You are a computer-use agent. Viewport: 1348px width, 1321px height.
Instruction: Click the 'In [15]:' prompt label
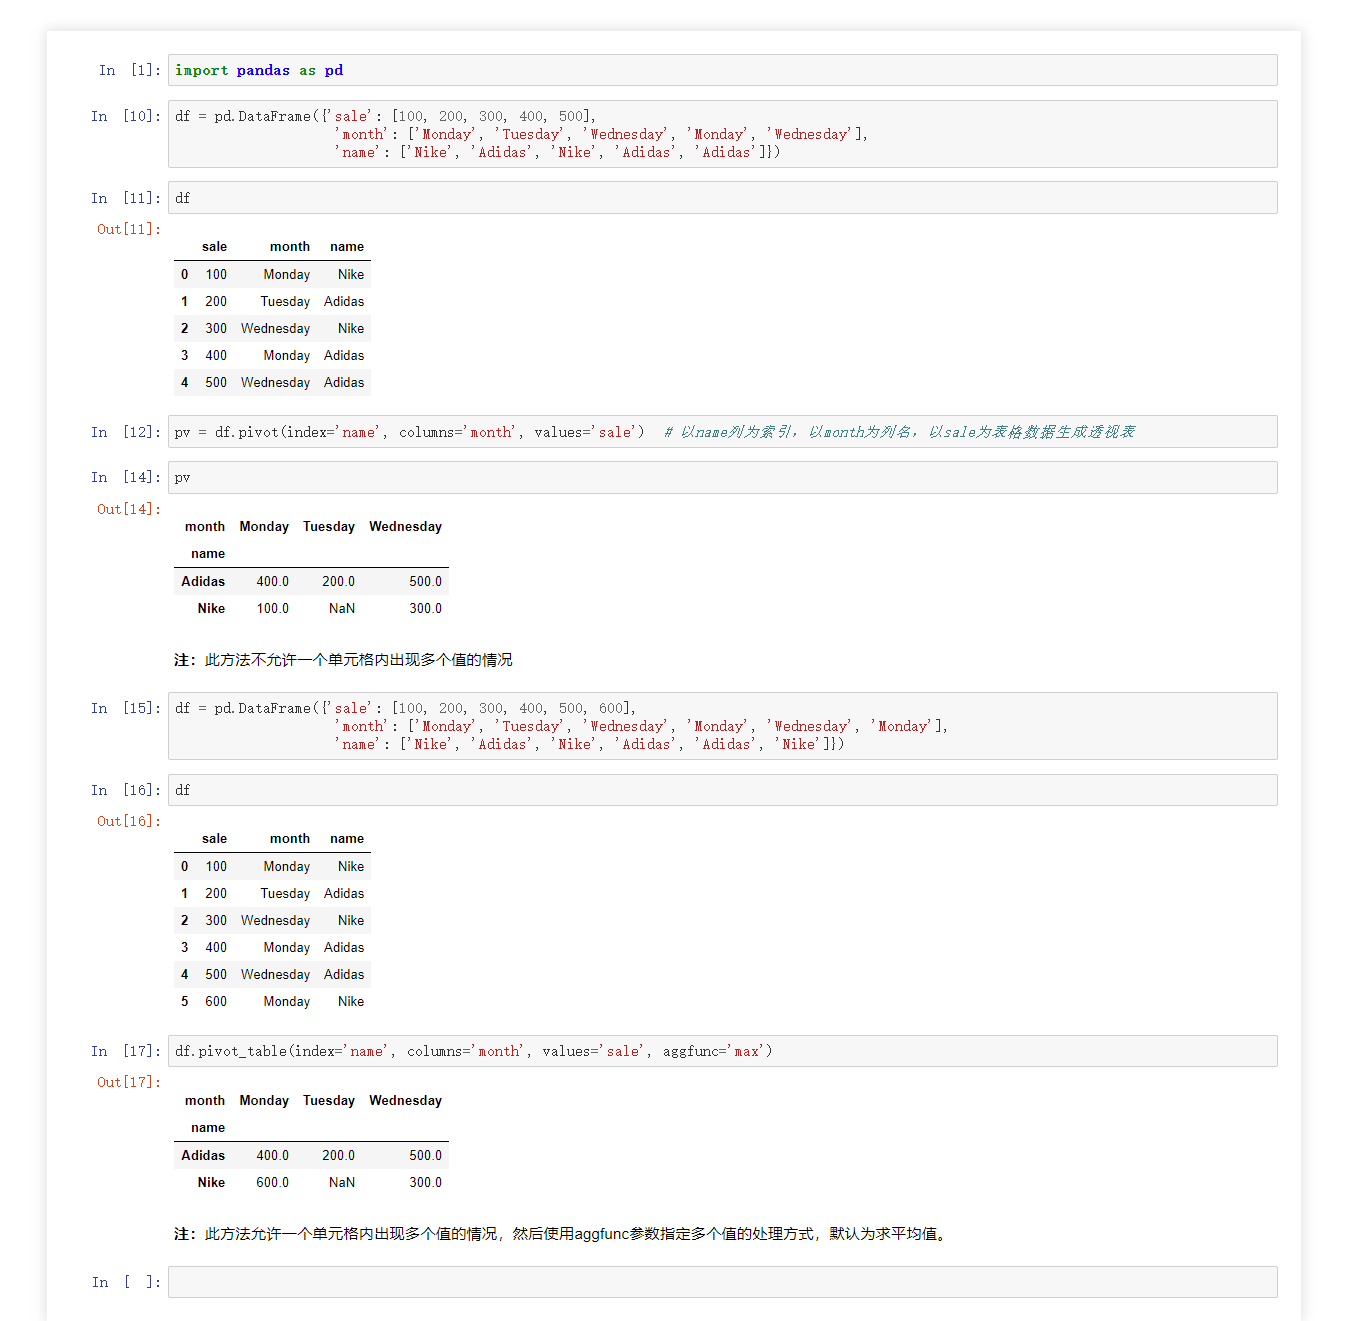point(126,708)
